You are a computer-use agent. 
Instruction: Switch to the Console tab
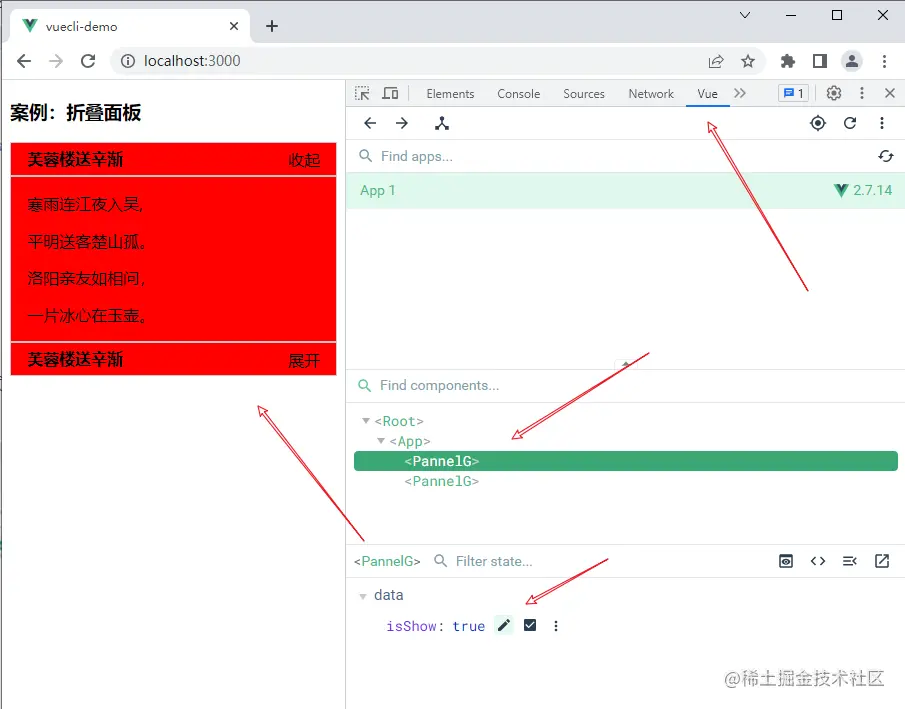click(518, 94)
